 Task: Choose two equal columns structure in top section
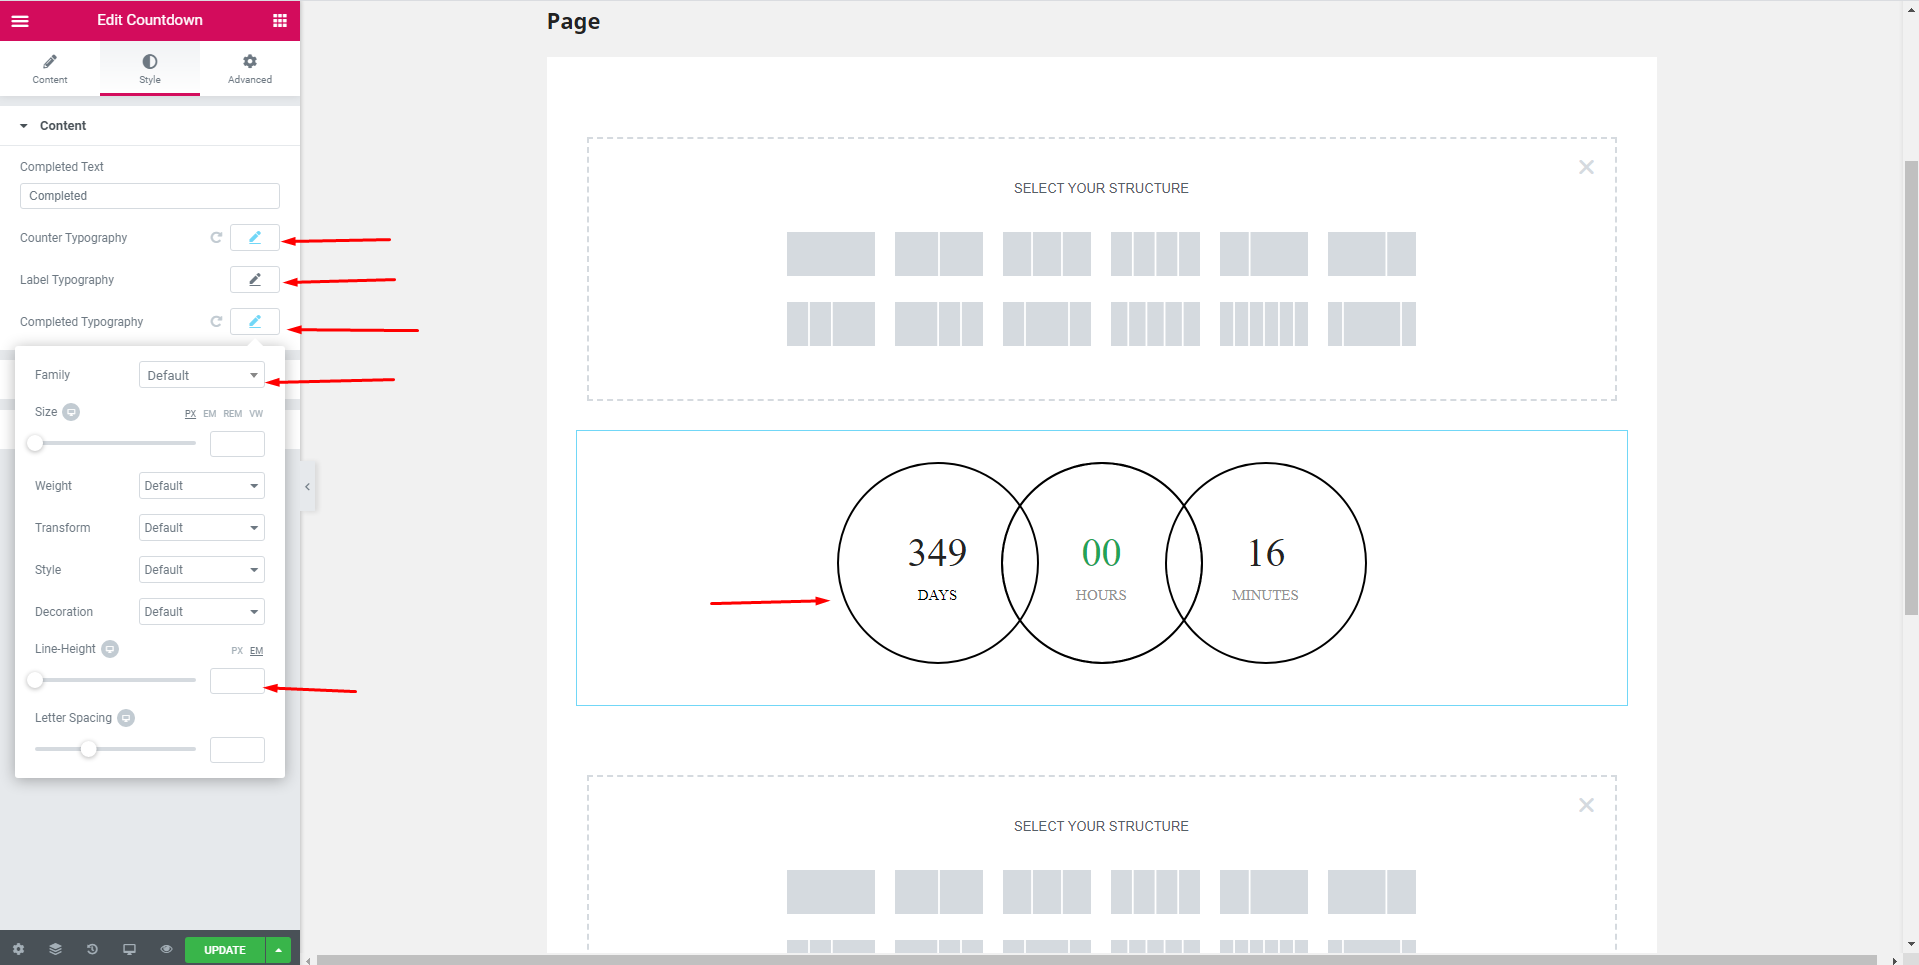(x=939, y=254)
